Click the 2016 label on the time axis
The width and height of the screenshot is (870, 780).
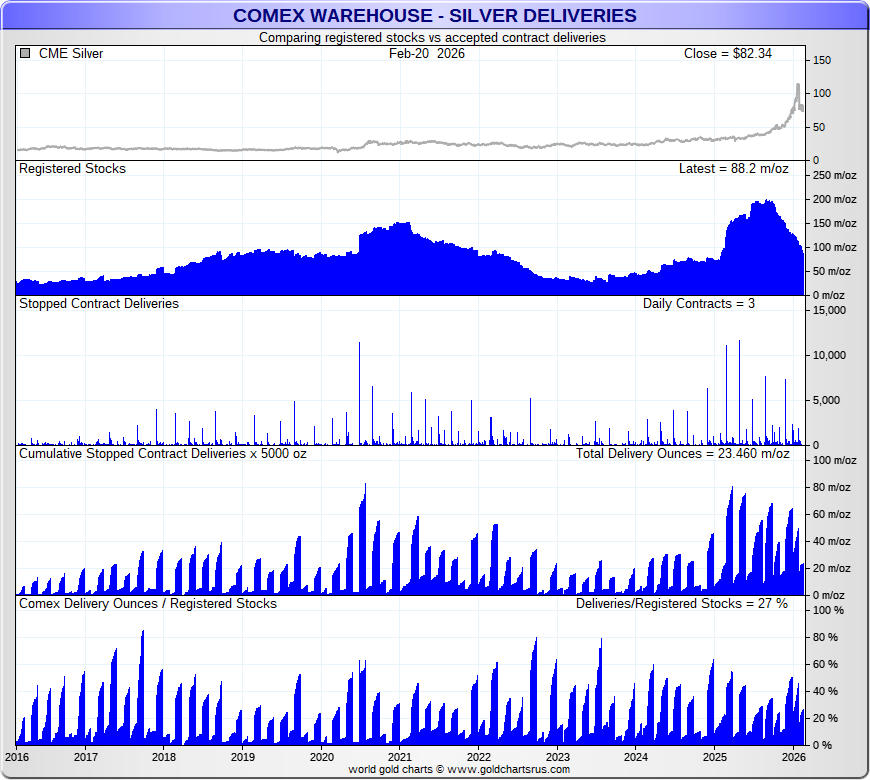pos(17,757)
